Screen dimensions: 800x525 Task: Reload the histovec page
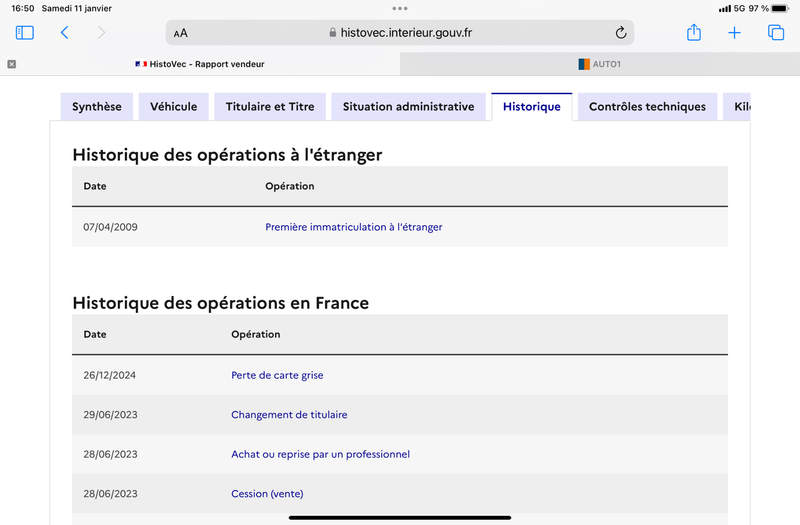click(x=620, y=33)
